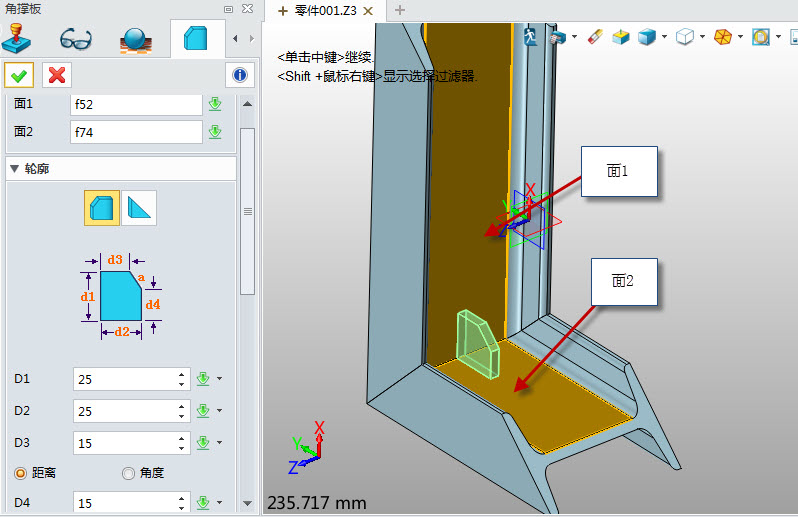This screenshot has width=798, height=517.
Task: Click the orange polyhedron toolbar icon
Action: 723,37
